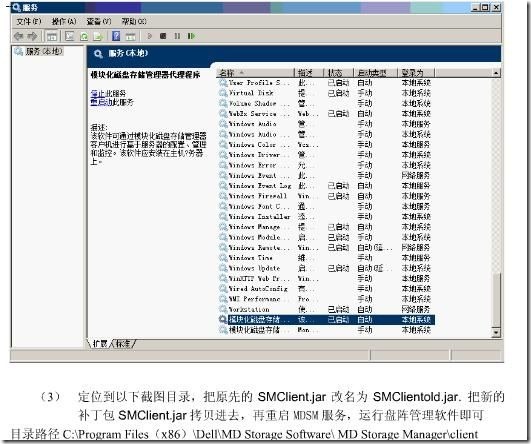Select 服务(本地) in the left tree
Image resolution: width=531 pixels, height=444 pixels.
coord(39,51)
